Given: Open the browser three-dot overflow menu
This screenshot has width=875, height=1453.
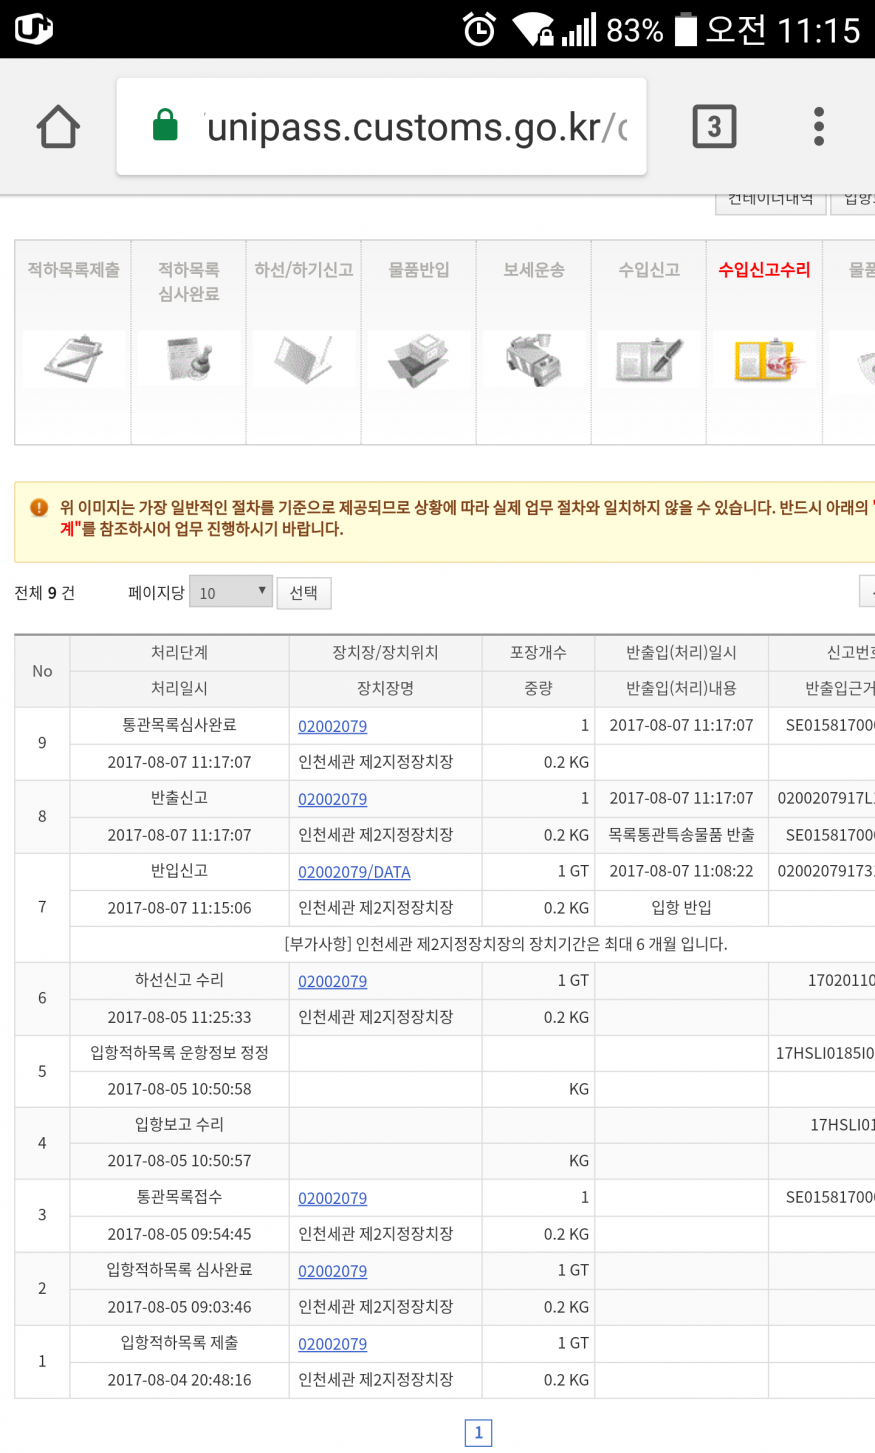Looking at the screenshot, I should click(x=819, y=127).
